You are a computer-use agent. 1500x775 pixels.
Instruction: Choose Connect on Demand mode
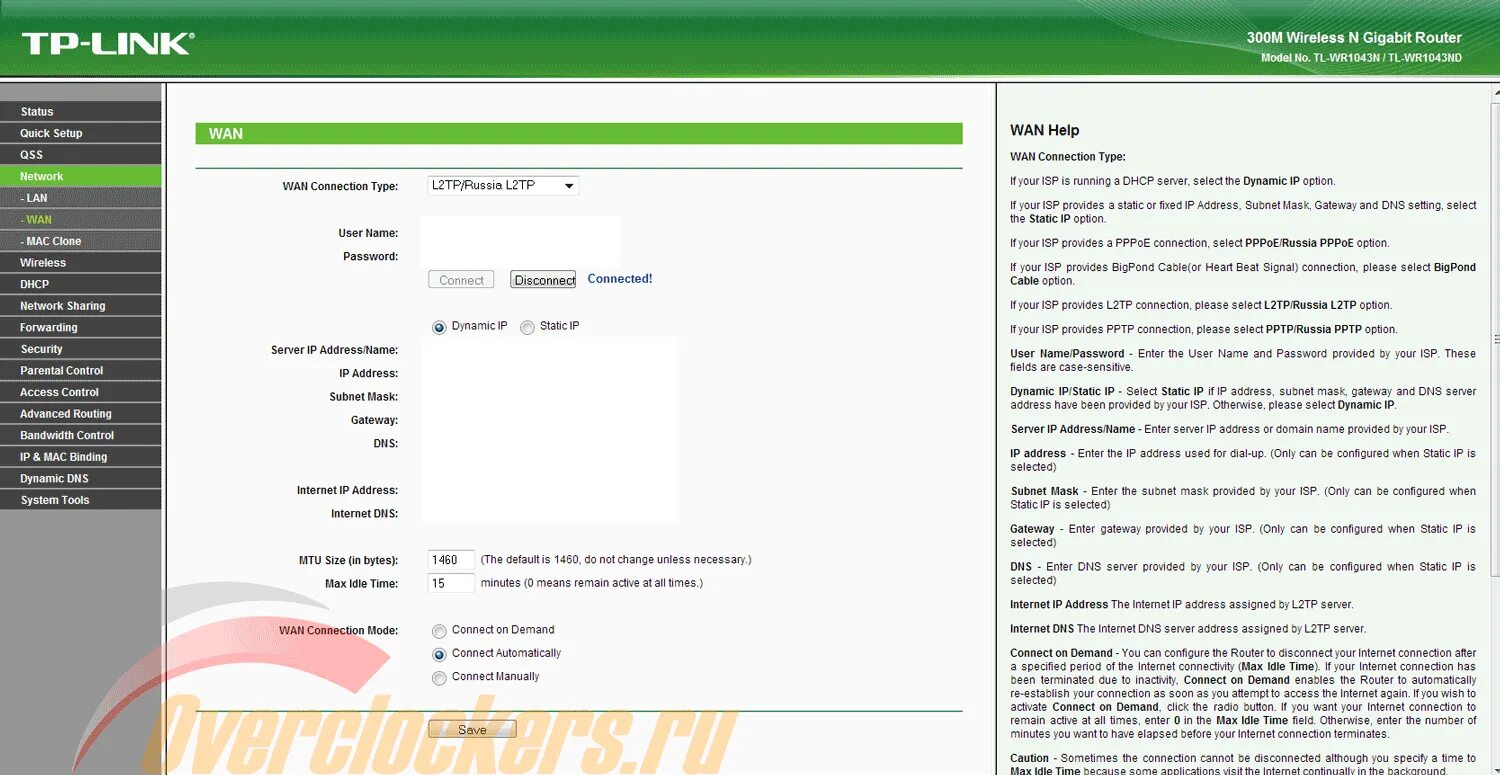pyautogui.click(x=439, y=631)
